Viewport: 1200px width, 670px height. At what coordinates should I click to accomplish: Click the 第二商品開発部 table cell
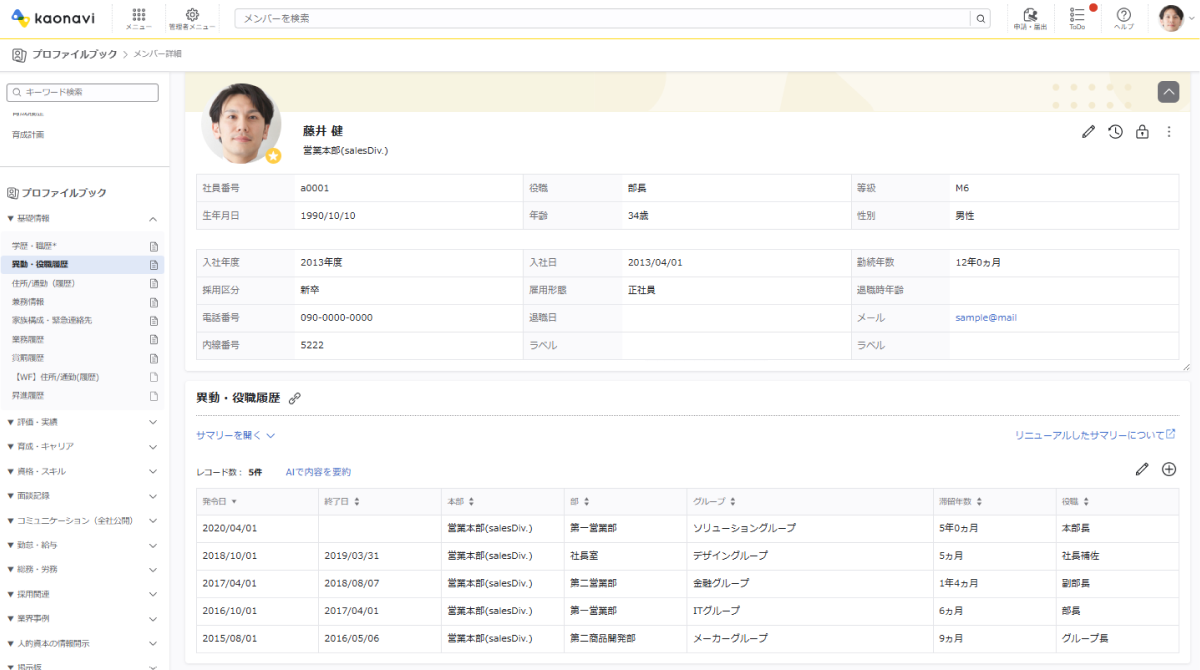[603, 637]
